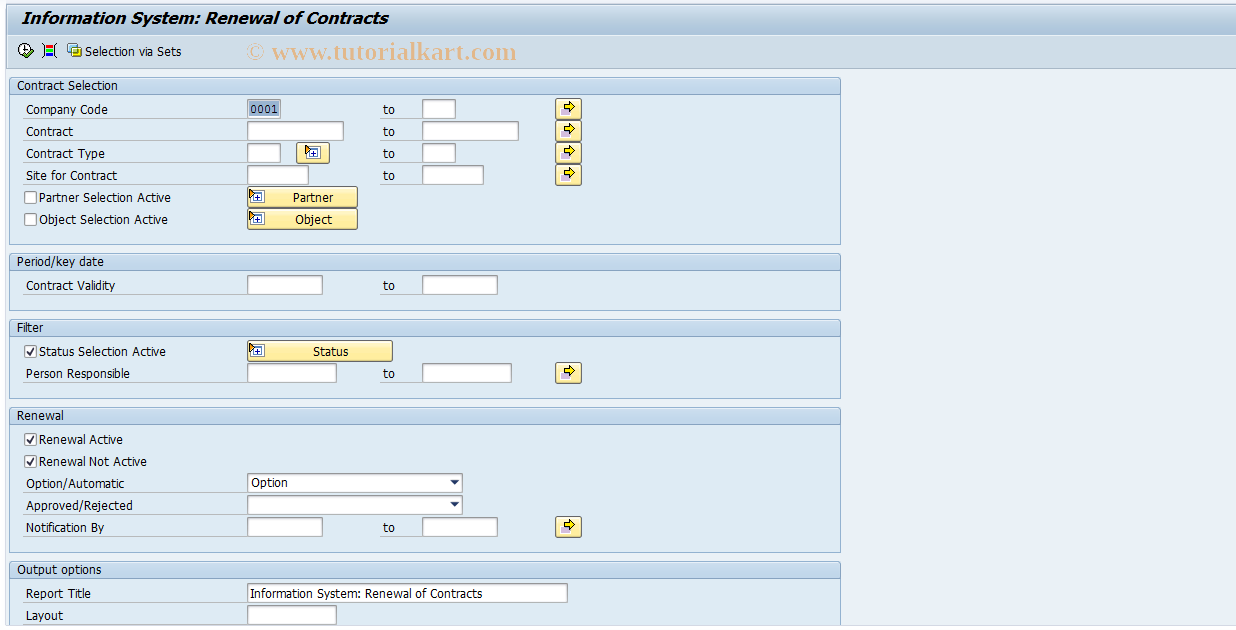Uncheck Renewal Not Active checkbox
This screenshot has width=1236, height=630.
click(31, 462)
